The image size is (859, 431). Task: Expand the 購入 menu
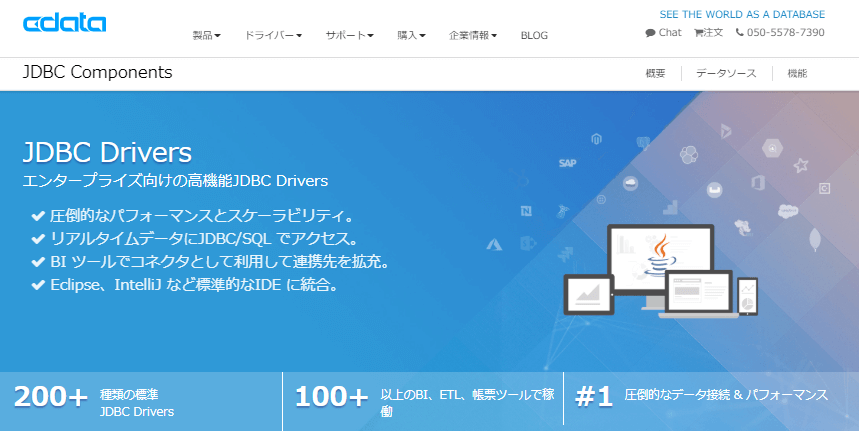coord(411,36)
